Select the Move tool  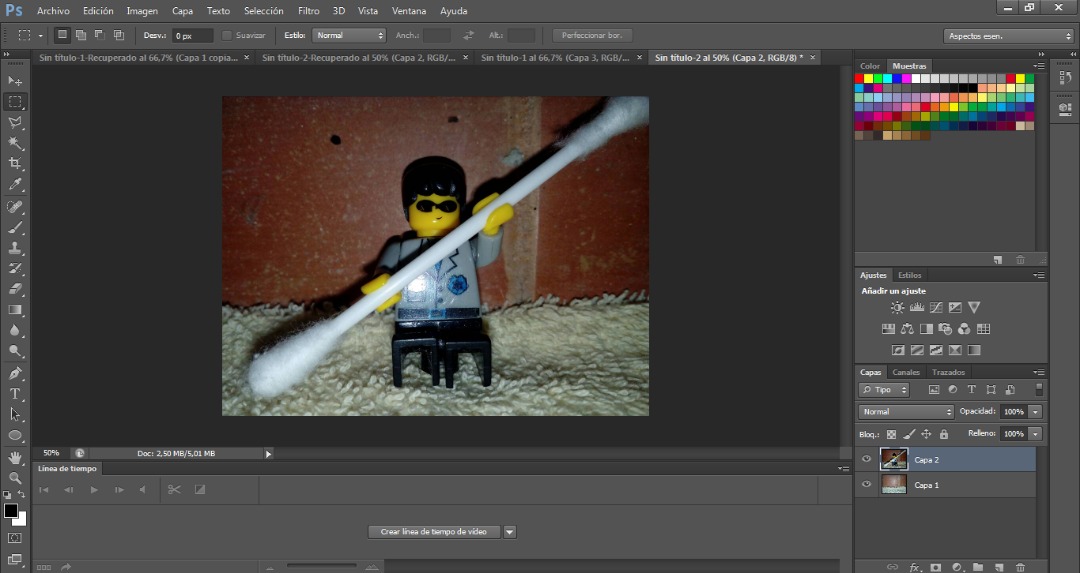click(x=15, y=81)
